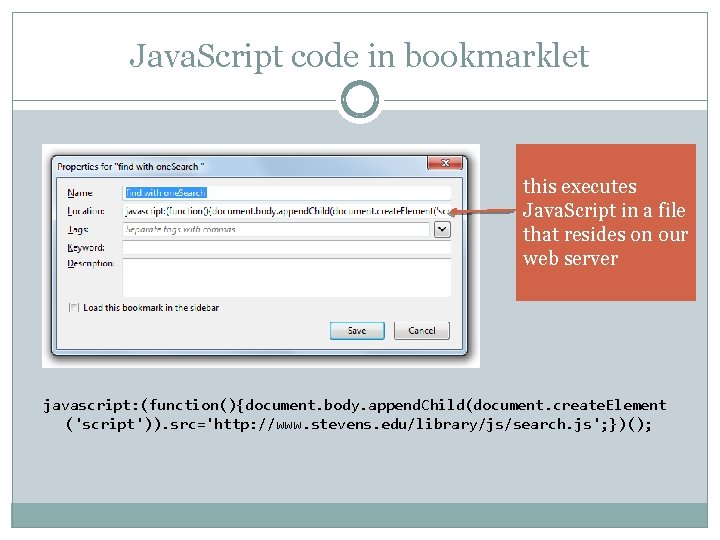Focus the Tags input field
The width and height of the screenshot is (720, 540).
tap(276, 230)
